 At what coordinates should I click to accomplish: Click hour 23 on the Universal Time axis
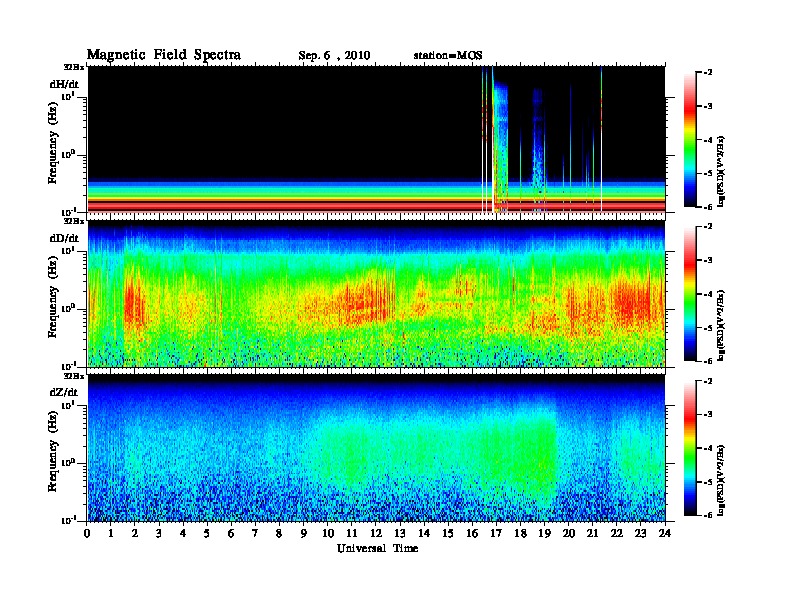coord(640,533)
